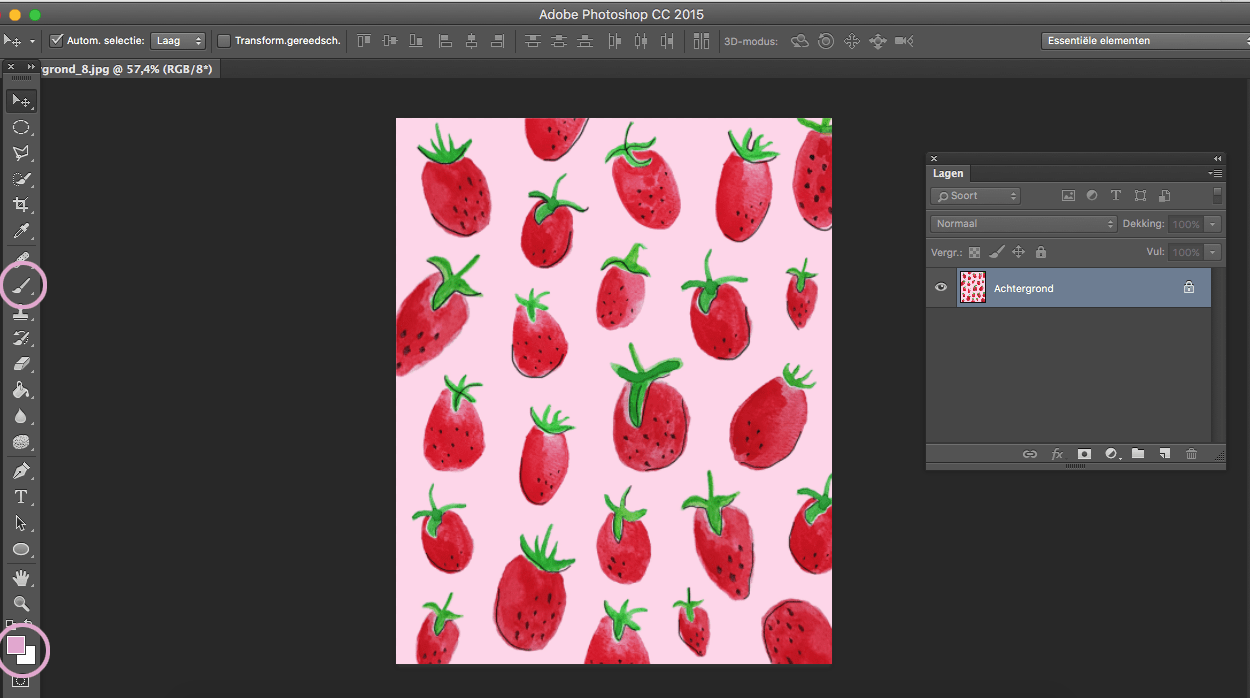Viewport: 1250px width, 698px height.
Task: Select the layer mask icon
Action: click(1084, 453)
